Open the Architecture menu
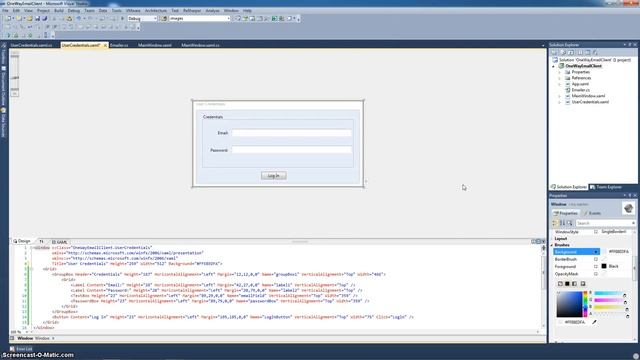Screen dimensions: 640x360 coord(156,11)
